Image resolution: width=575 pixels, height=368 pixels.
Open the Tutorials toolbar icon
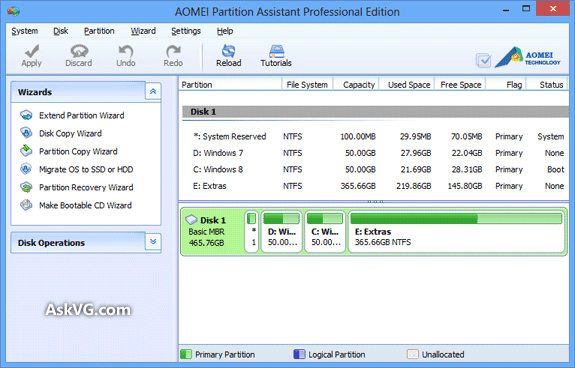(276, 51)
